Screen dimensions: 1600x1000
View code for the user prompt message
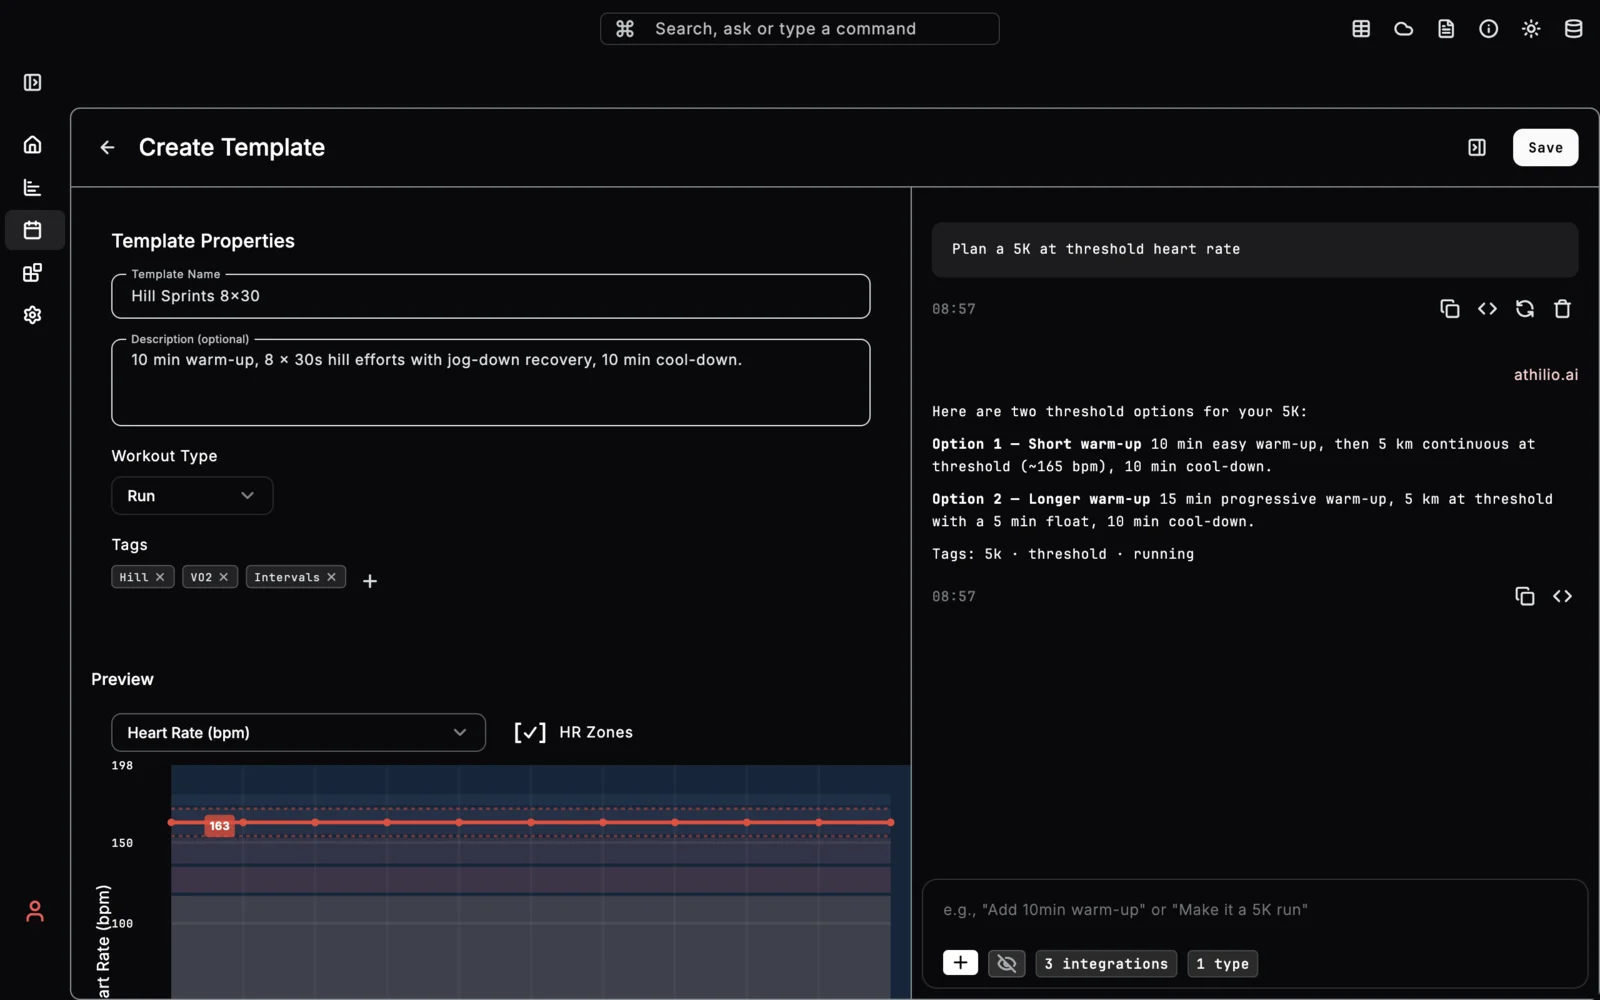point(1487,309)
